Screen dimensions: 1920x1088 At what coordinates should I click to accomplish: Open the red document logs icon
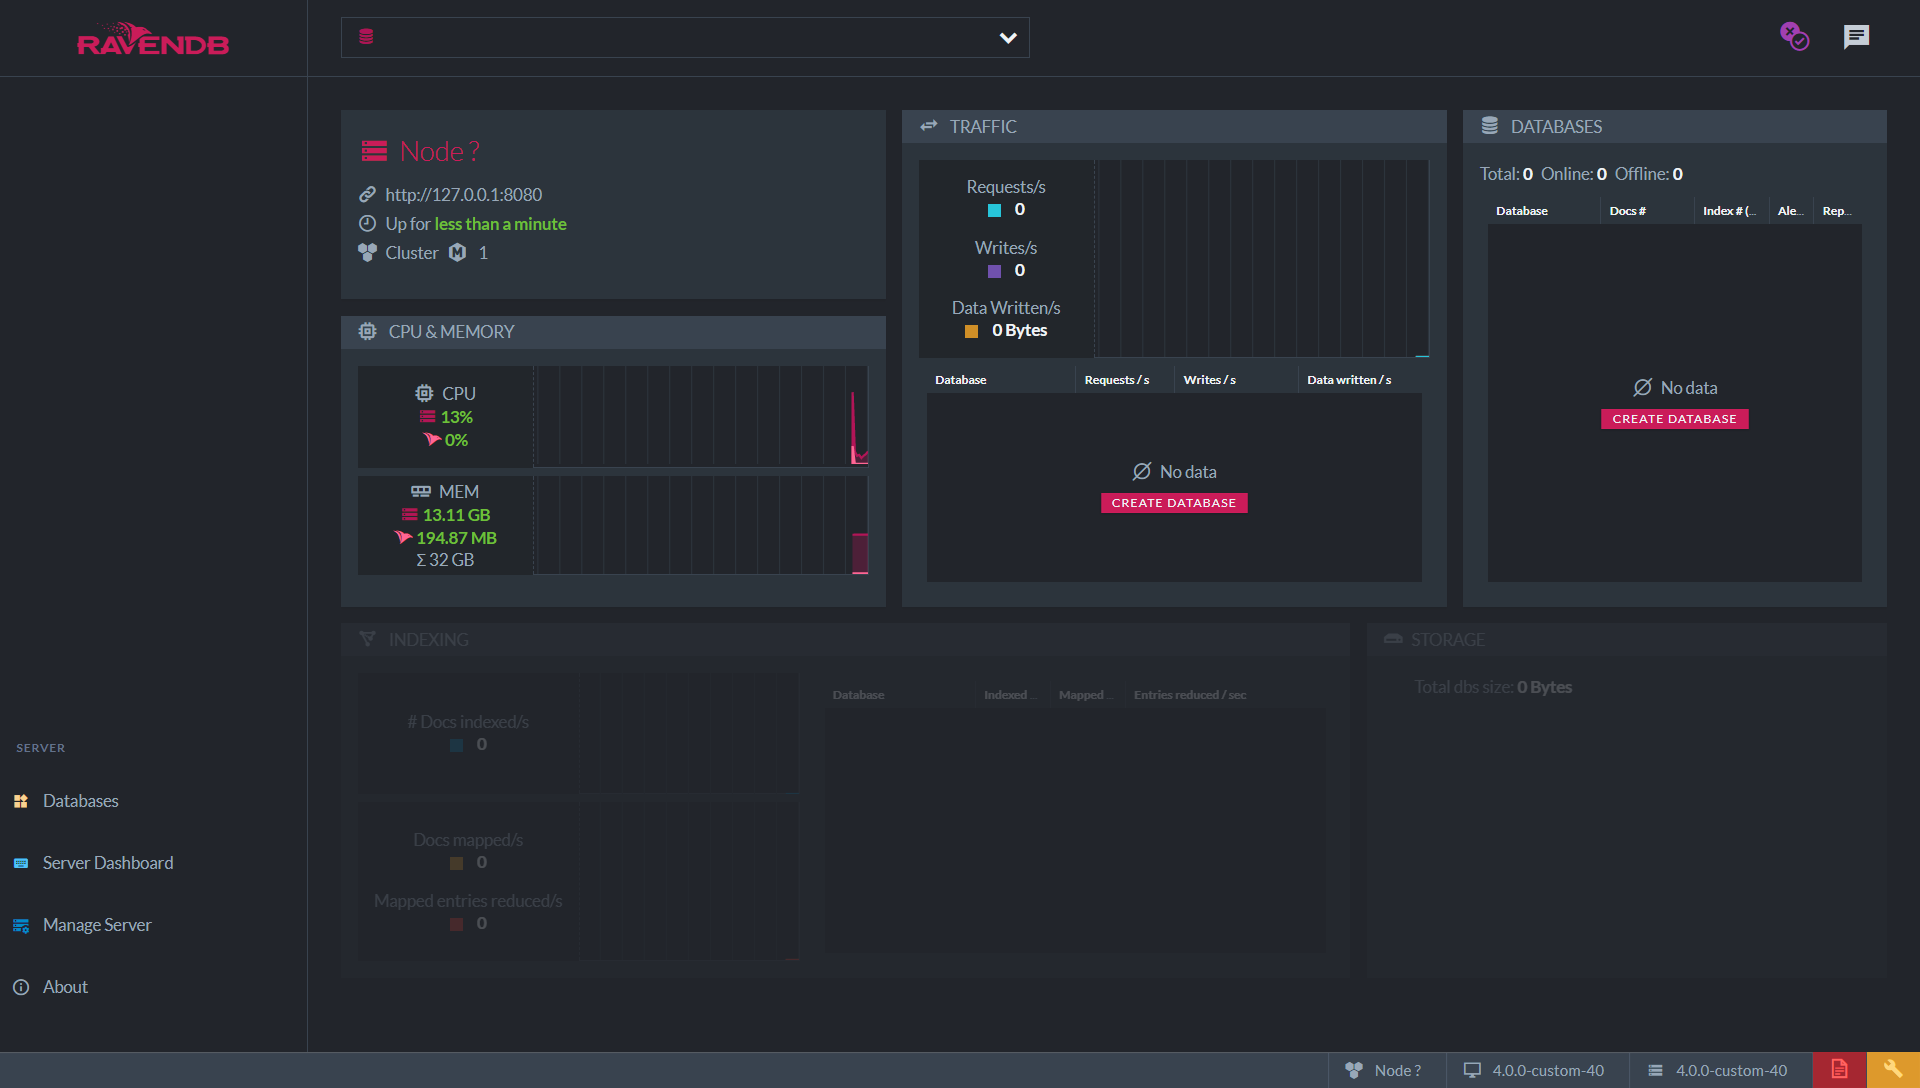1839,1070
